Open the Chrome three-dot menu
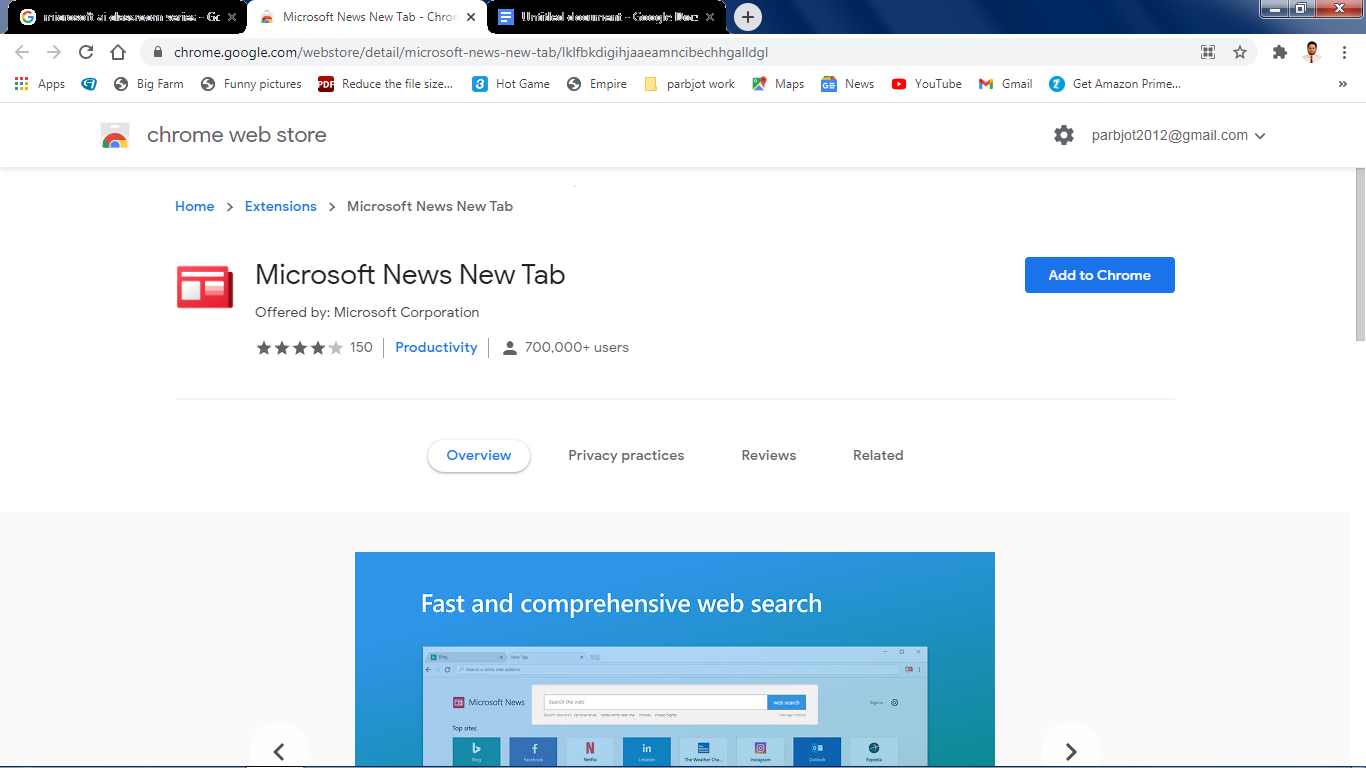This screenshot has width=1366, height=768. click(x=1344, y=52)
